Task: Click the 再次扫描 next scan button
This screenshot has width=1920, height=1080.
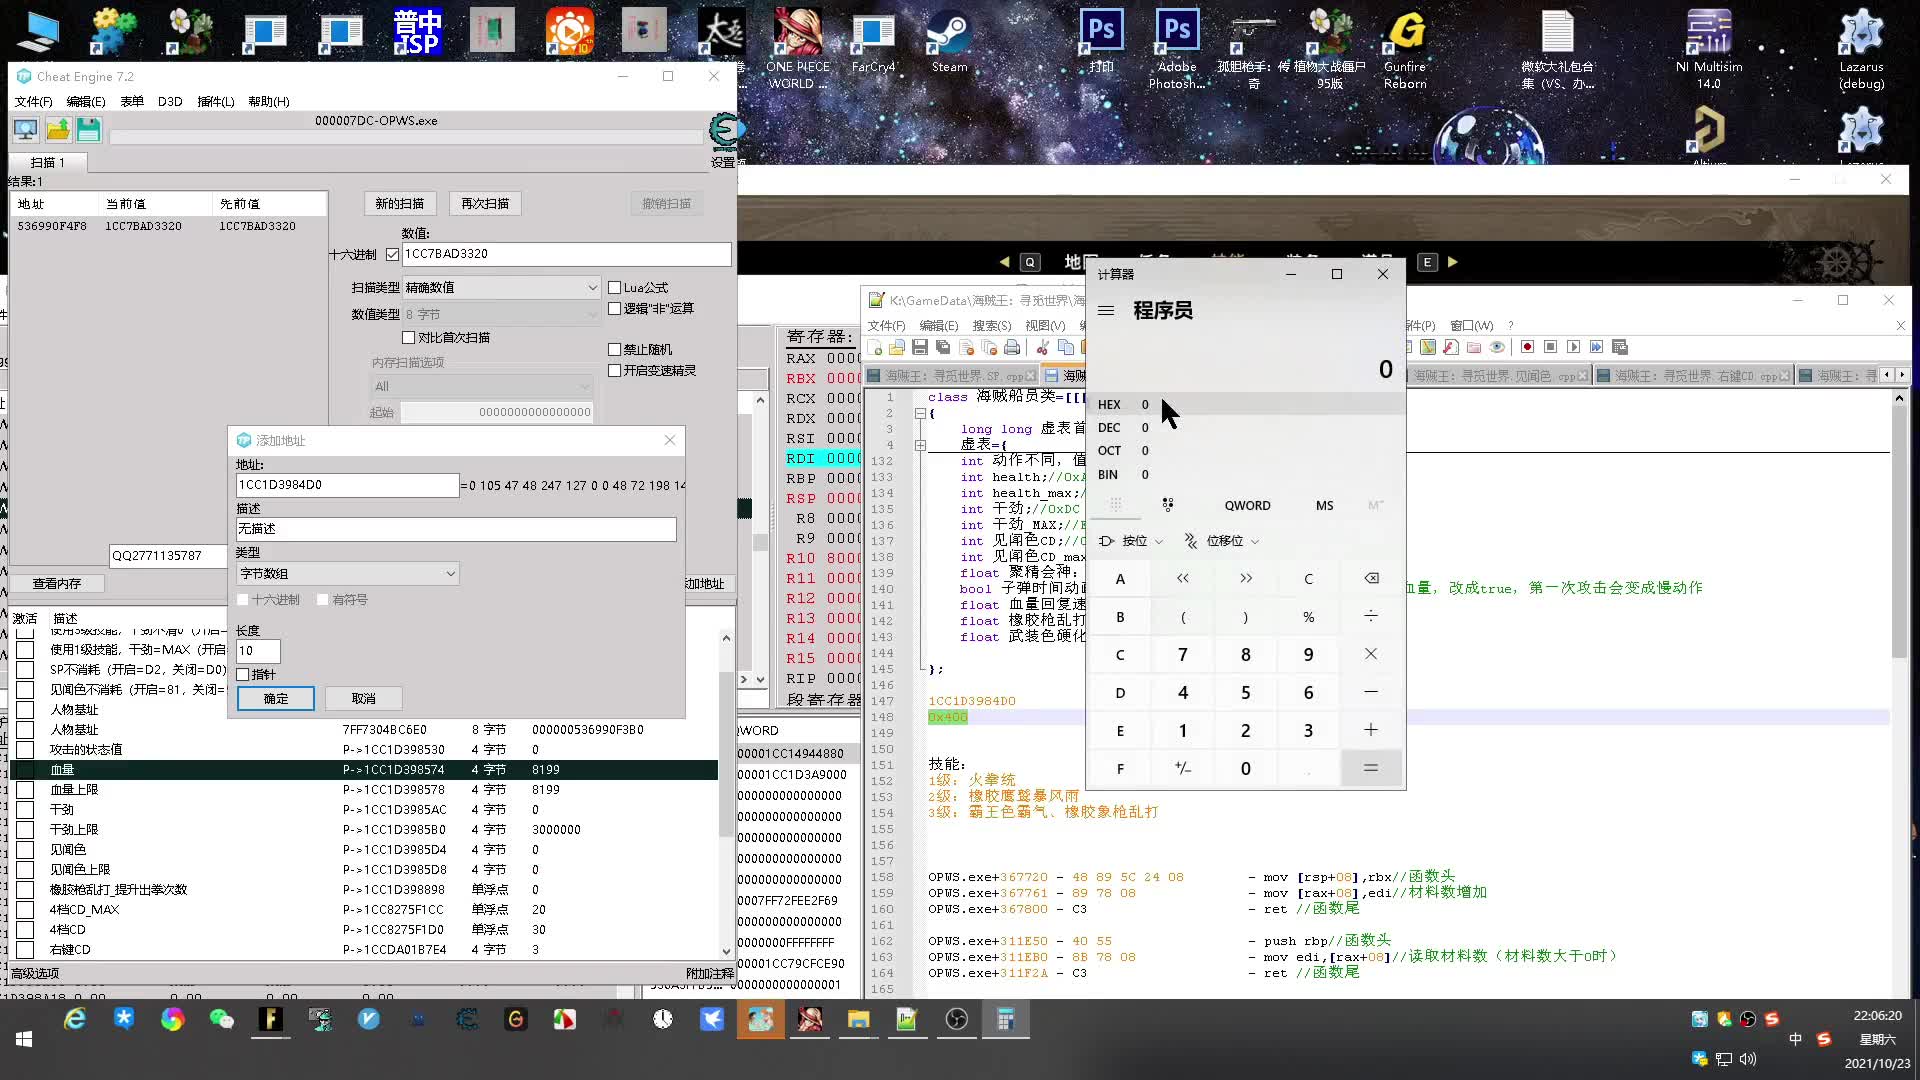Action: tap(485, 204)
